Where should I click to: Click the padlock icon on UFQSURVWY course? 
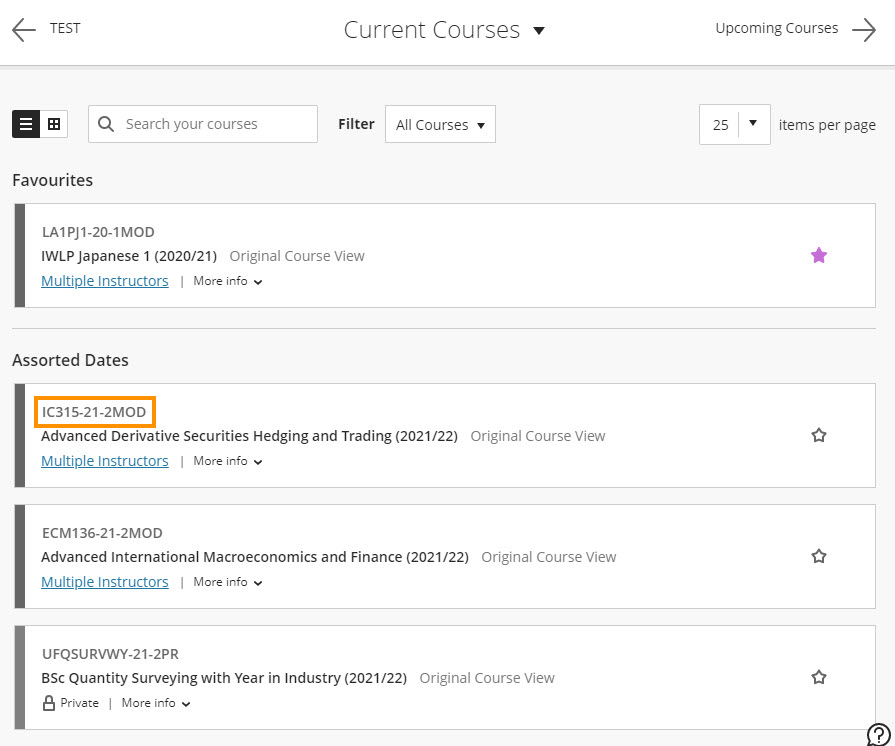click(48, 703)
